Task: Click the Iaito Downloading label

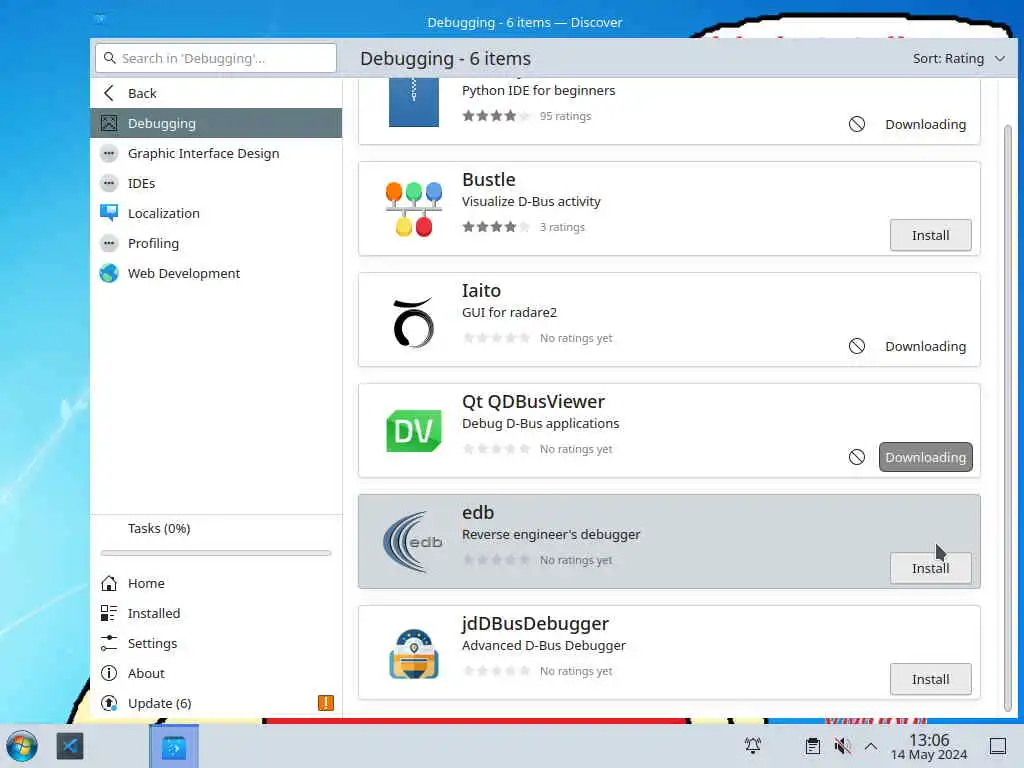Action: click(x=925, y=346)
